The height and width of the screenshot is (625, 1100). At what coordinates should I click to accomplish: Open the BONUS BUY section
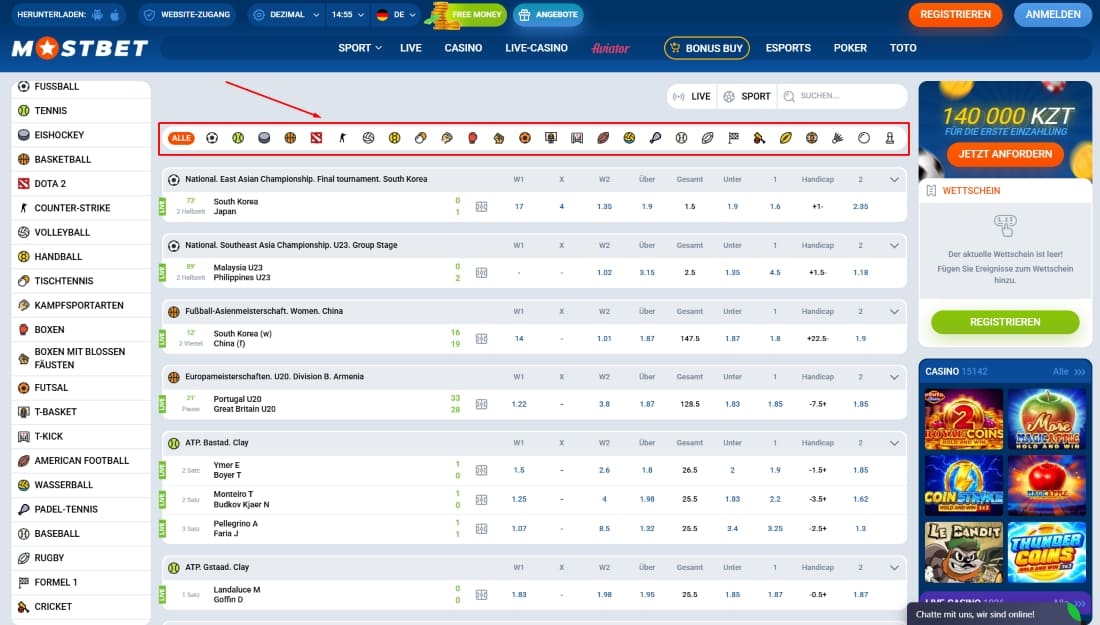(706, 48)
